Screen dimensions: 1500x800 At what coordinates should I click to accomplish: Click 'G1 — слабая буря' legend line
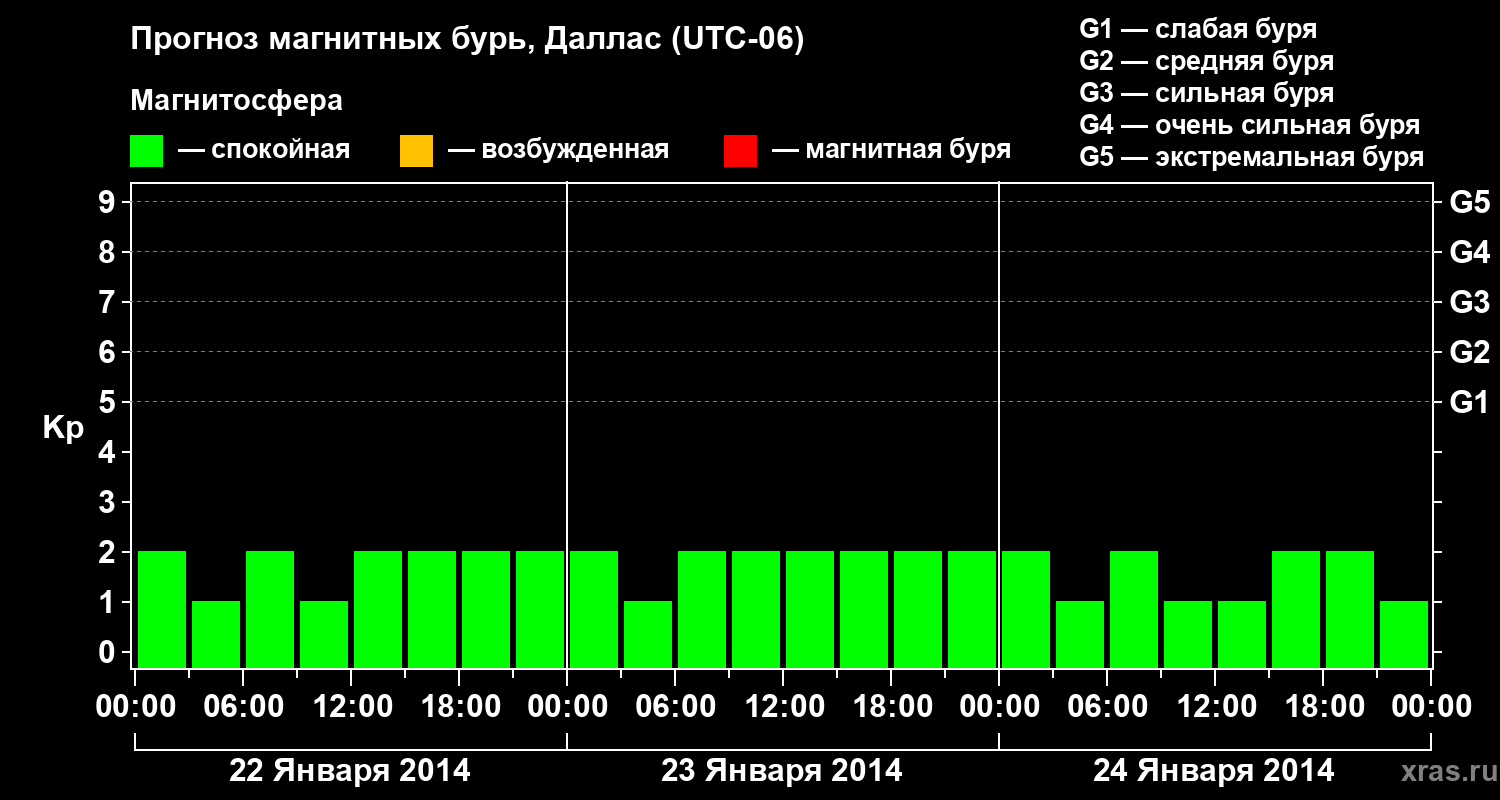click(x=1198, y=29)
